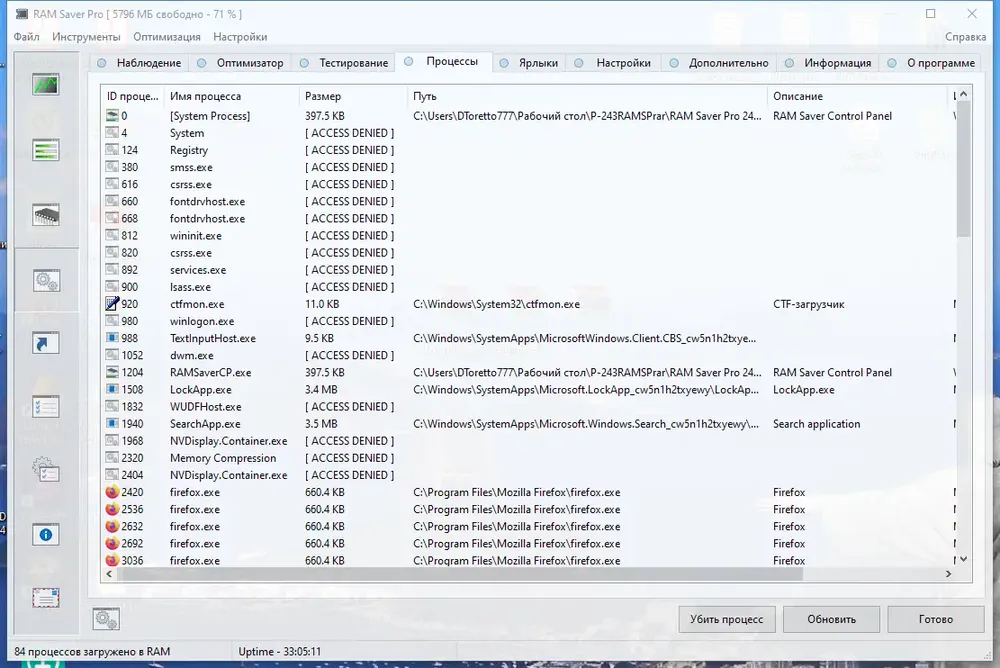
Task: Click the Обновить button
Action: click(831, 619)
